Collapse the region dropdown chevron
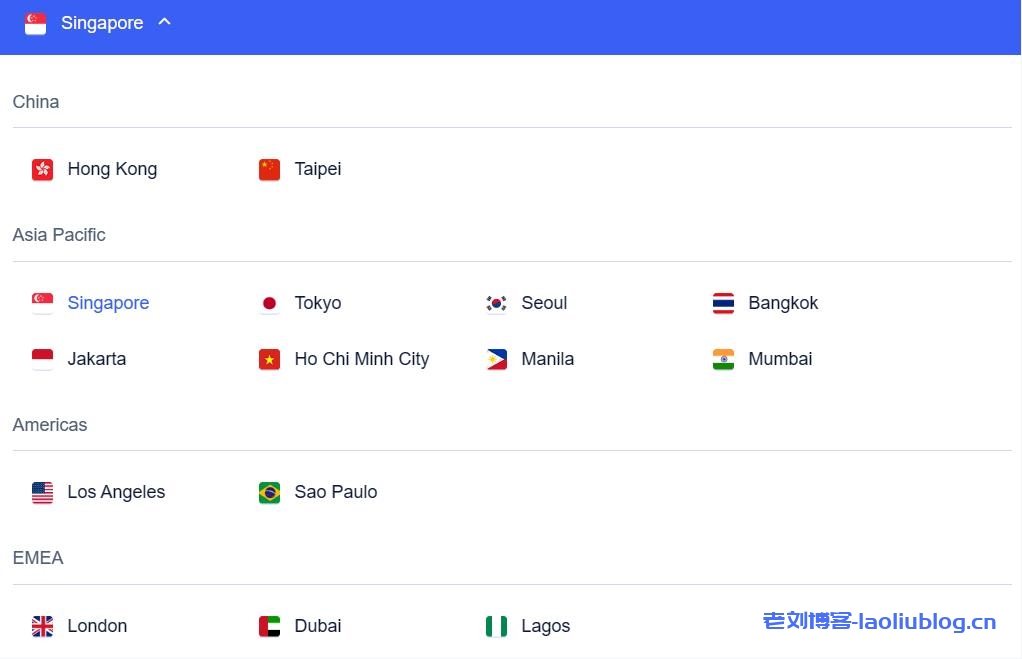 coord(165,22)
